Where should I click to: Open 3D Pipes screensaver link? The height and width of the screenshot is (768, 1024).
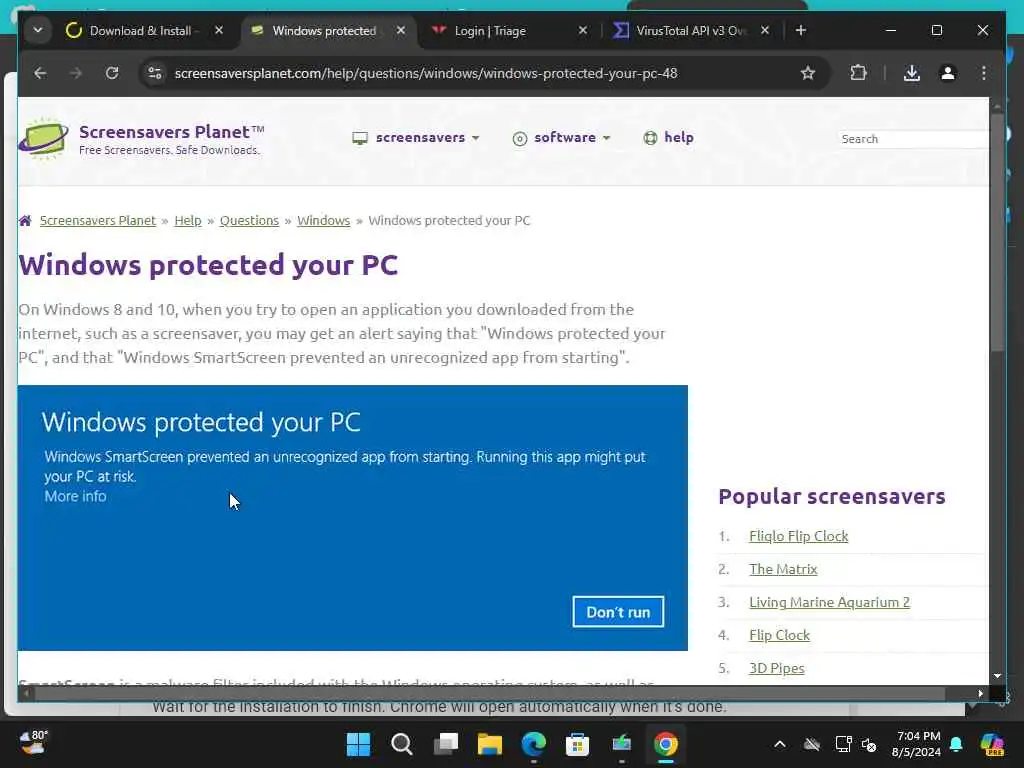pyautogui.click(x=776, y=668)
